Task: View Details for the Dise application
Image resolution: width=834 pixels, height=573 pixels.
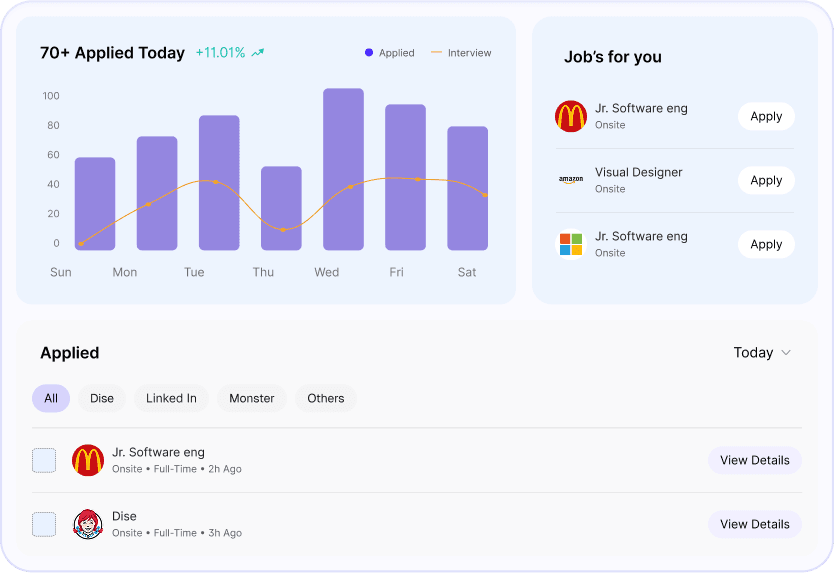Action: tap(755, 524)
